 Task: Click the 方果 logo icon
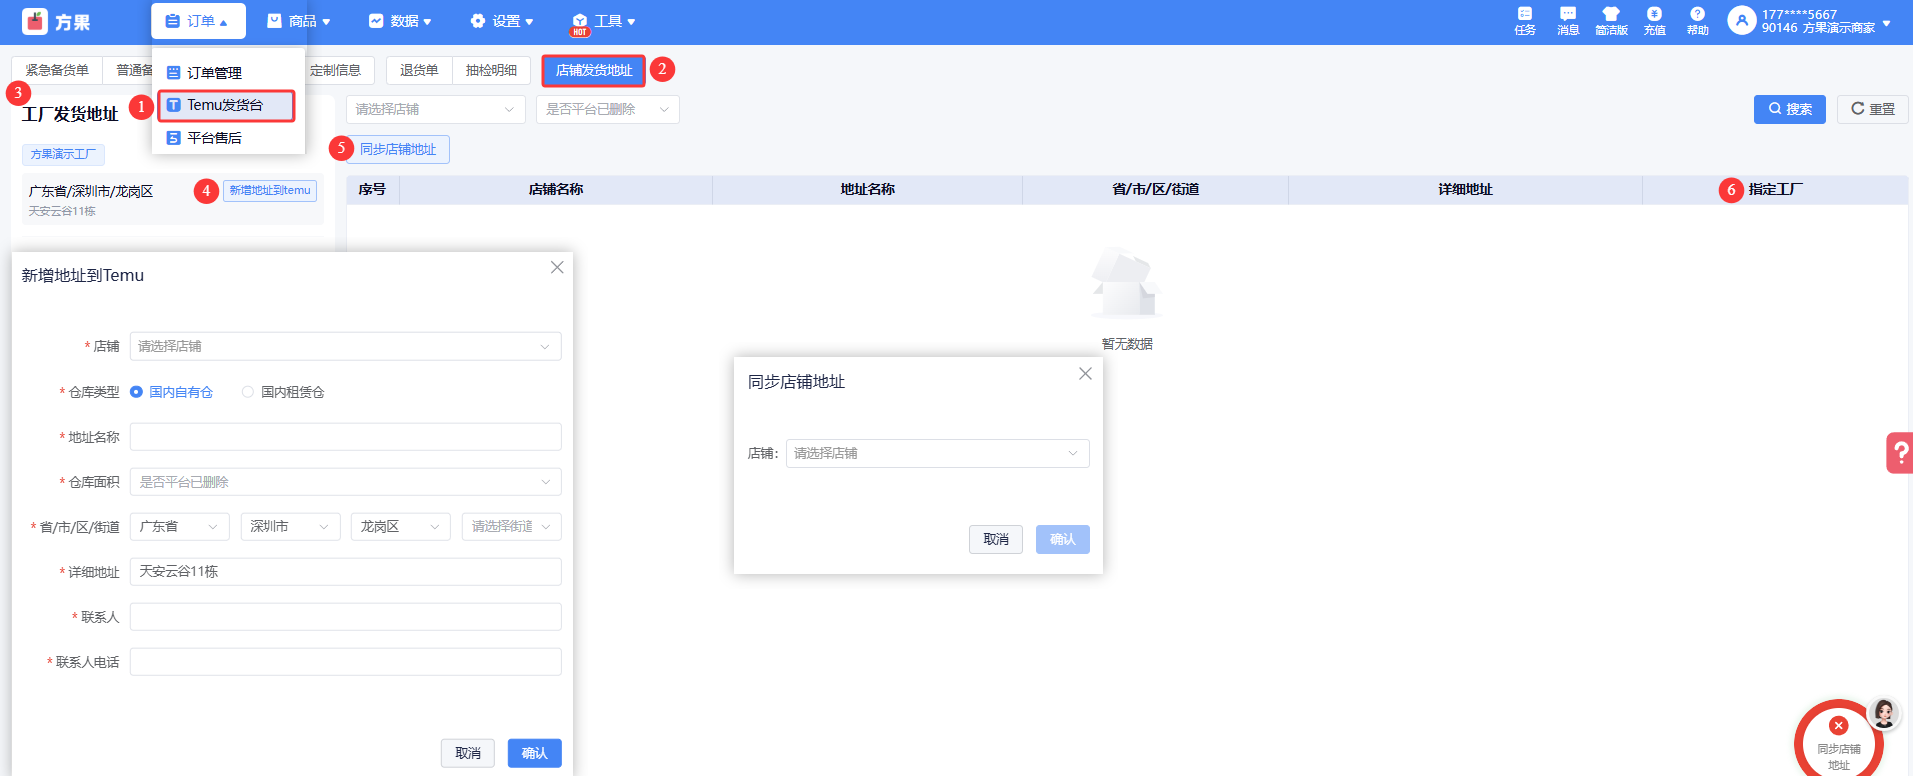[x=35, y=21]
